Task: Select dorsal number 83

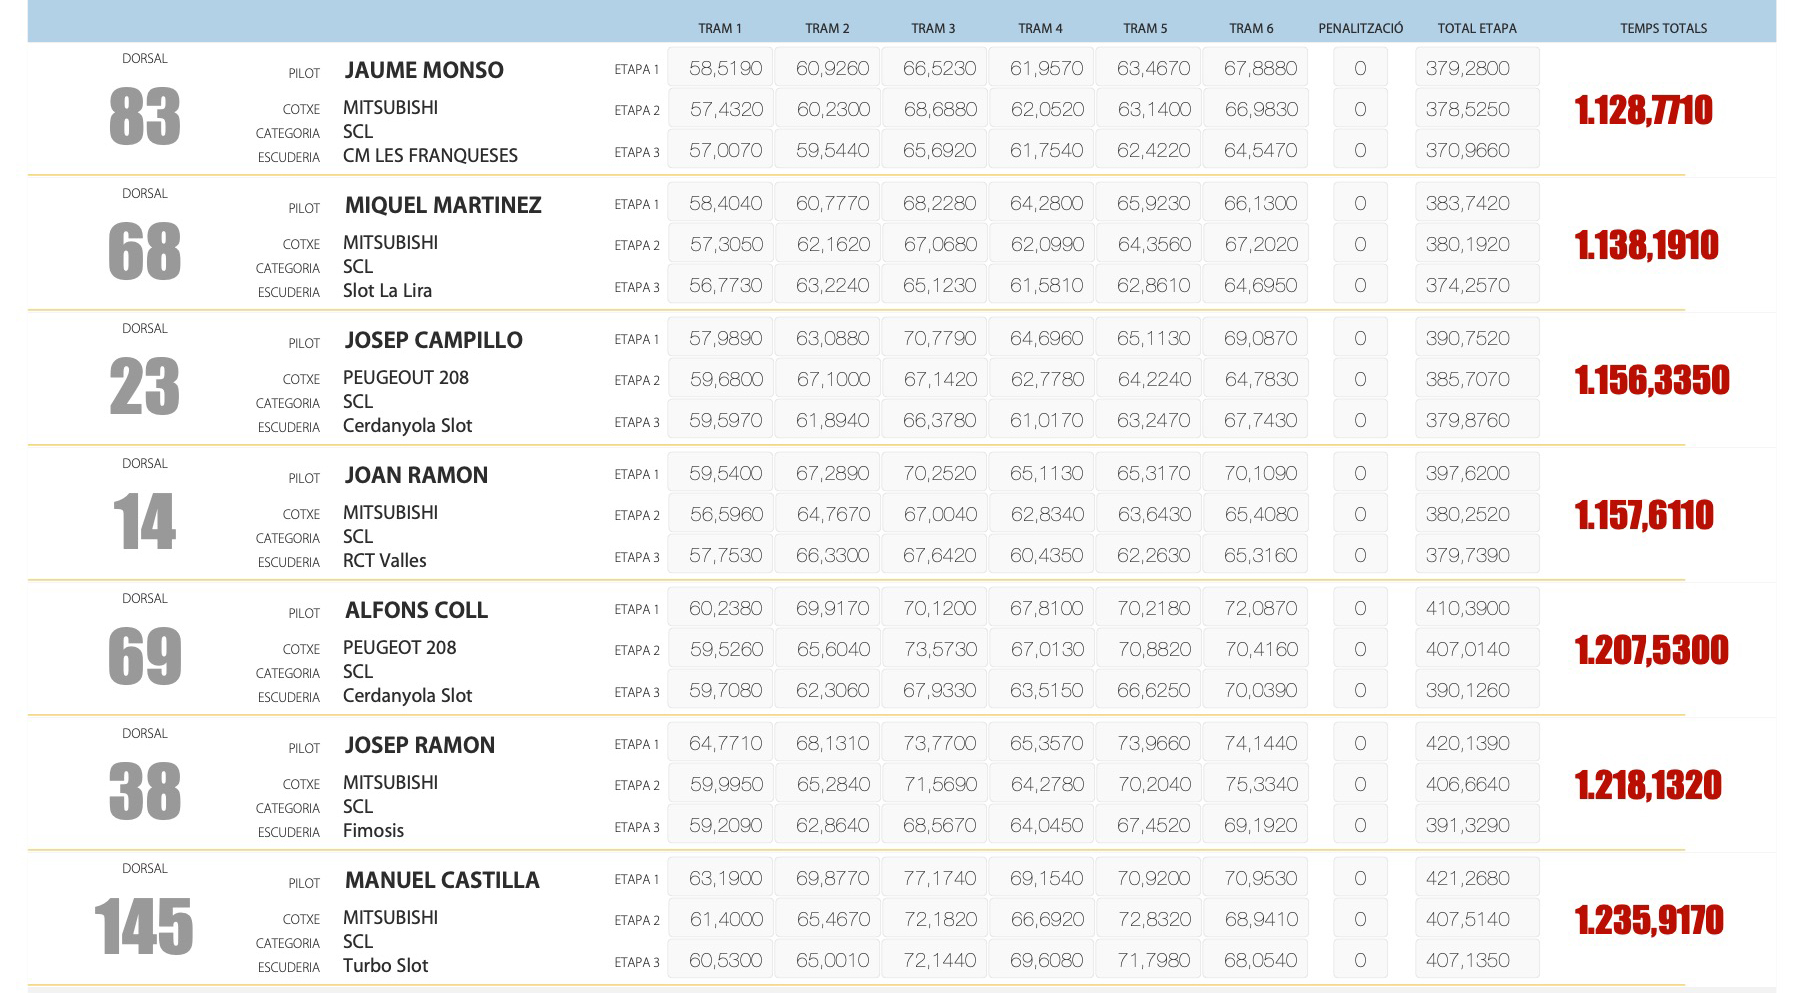Action: pos(145,117)
